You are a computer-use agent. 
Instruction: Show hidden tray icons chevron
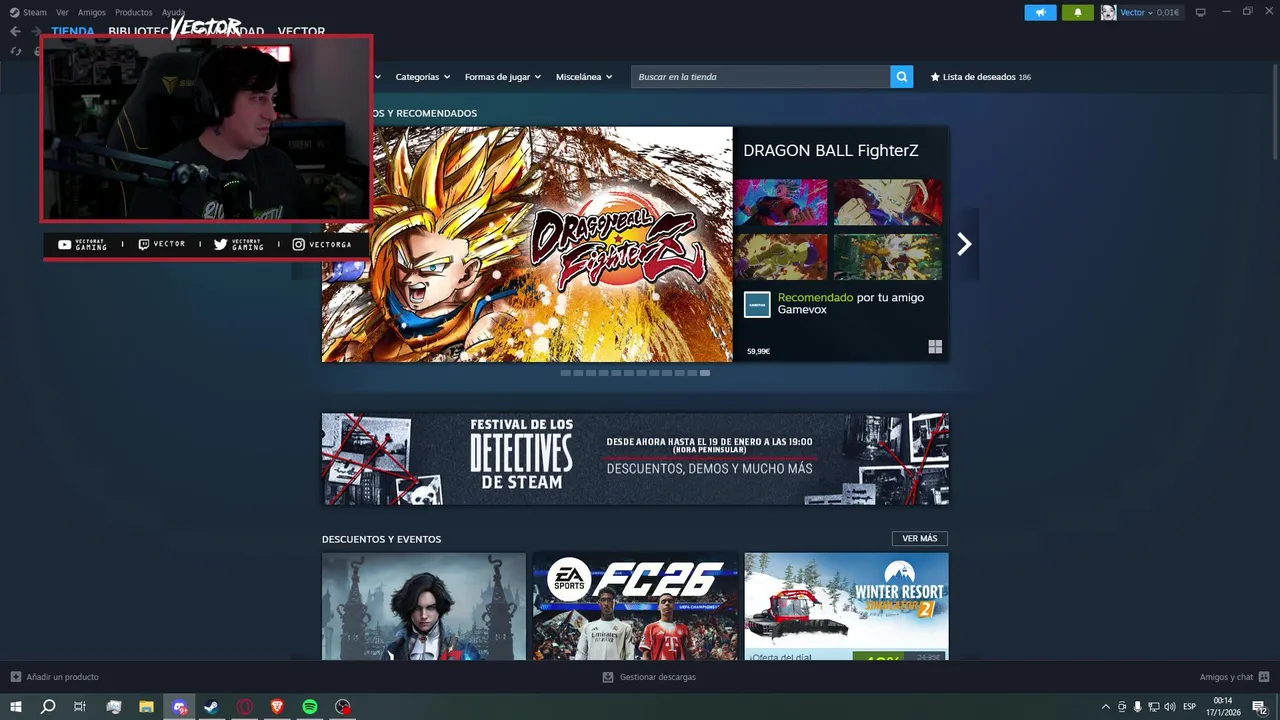tap(1105, 707)
